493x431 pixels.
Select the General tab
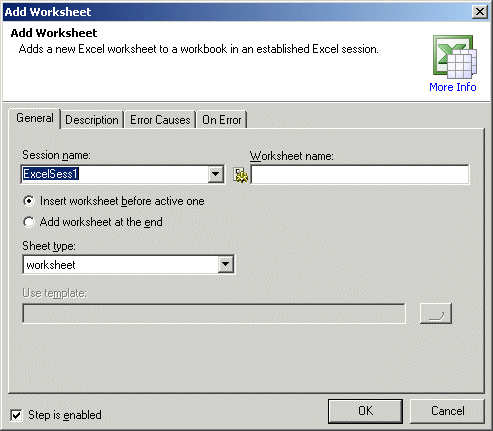pos(35,118)
